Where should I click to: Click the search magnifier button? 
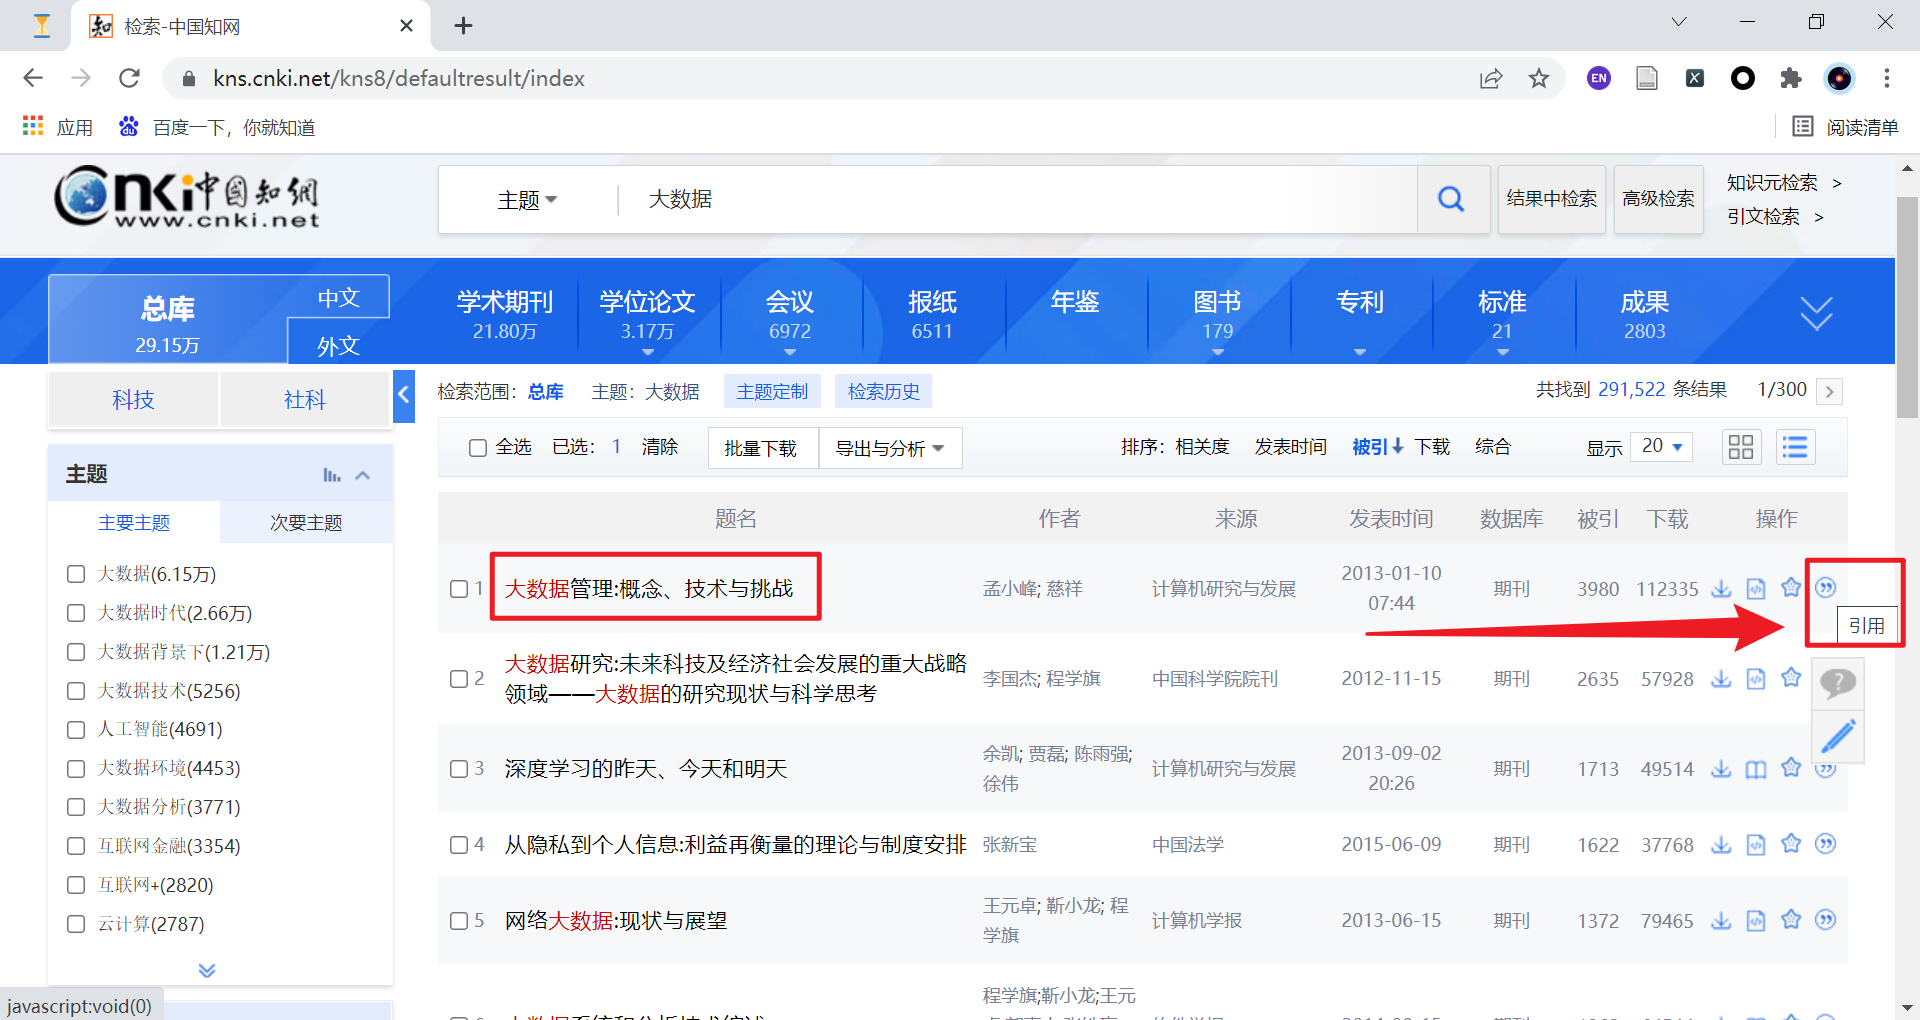click(1451, 199)
